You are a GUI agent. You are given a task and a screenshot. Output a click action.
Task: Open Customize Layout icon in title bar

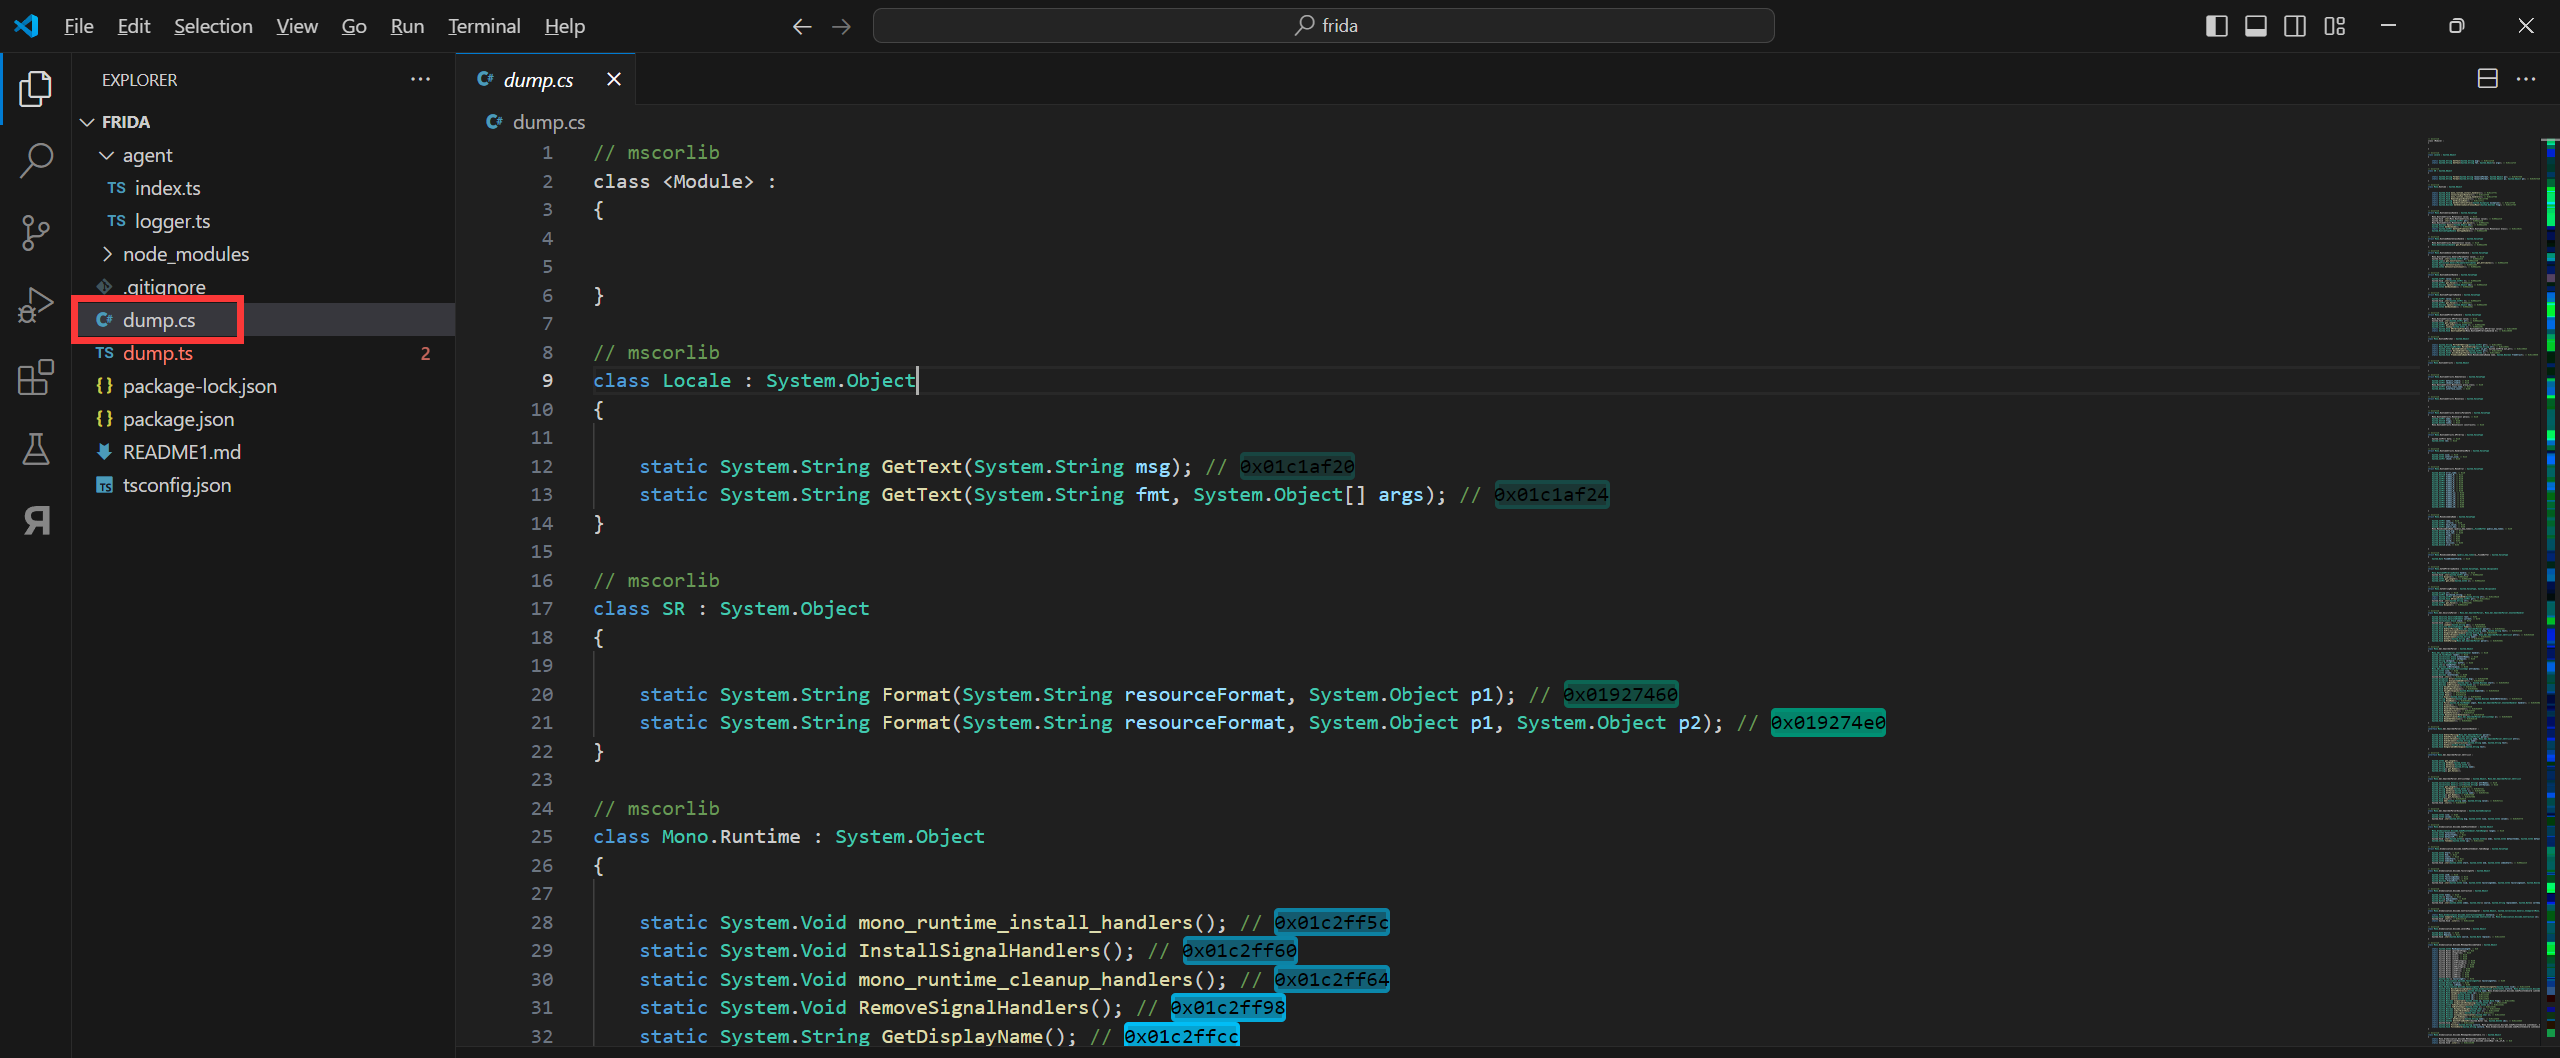[2335, 26]
